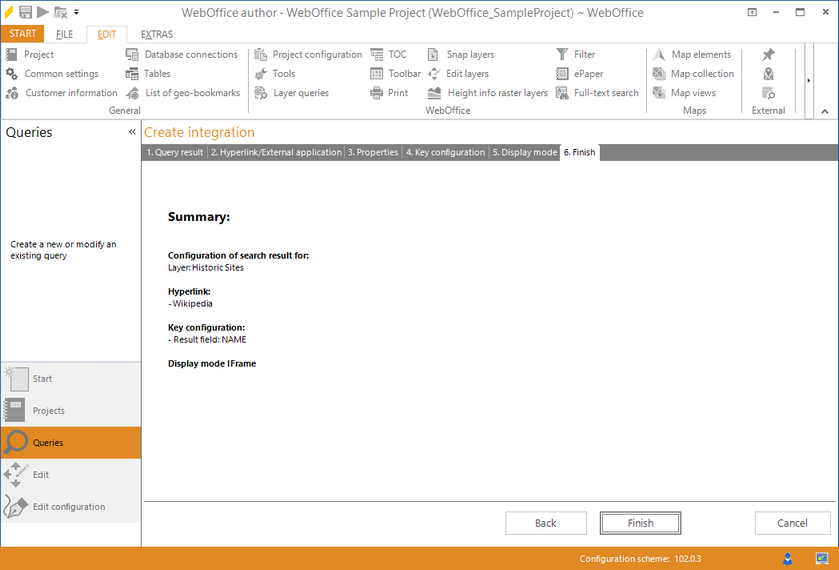This screenshot has height=570, width=839.
Task: Click the pencil icon in title bar
Action: (9, 12)
